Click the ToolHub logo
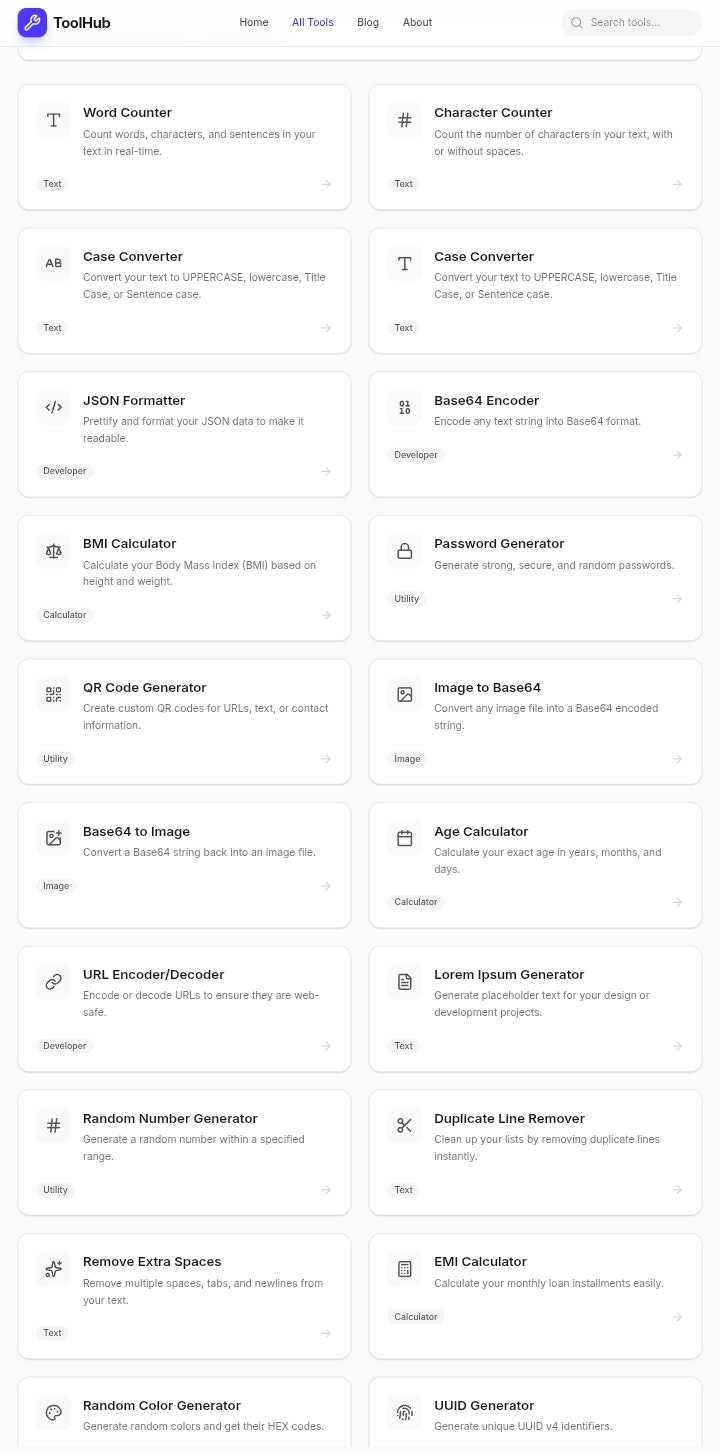The image size is (720, 1455). click(x=63, y=22)
